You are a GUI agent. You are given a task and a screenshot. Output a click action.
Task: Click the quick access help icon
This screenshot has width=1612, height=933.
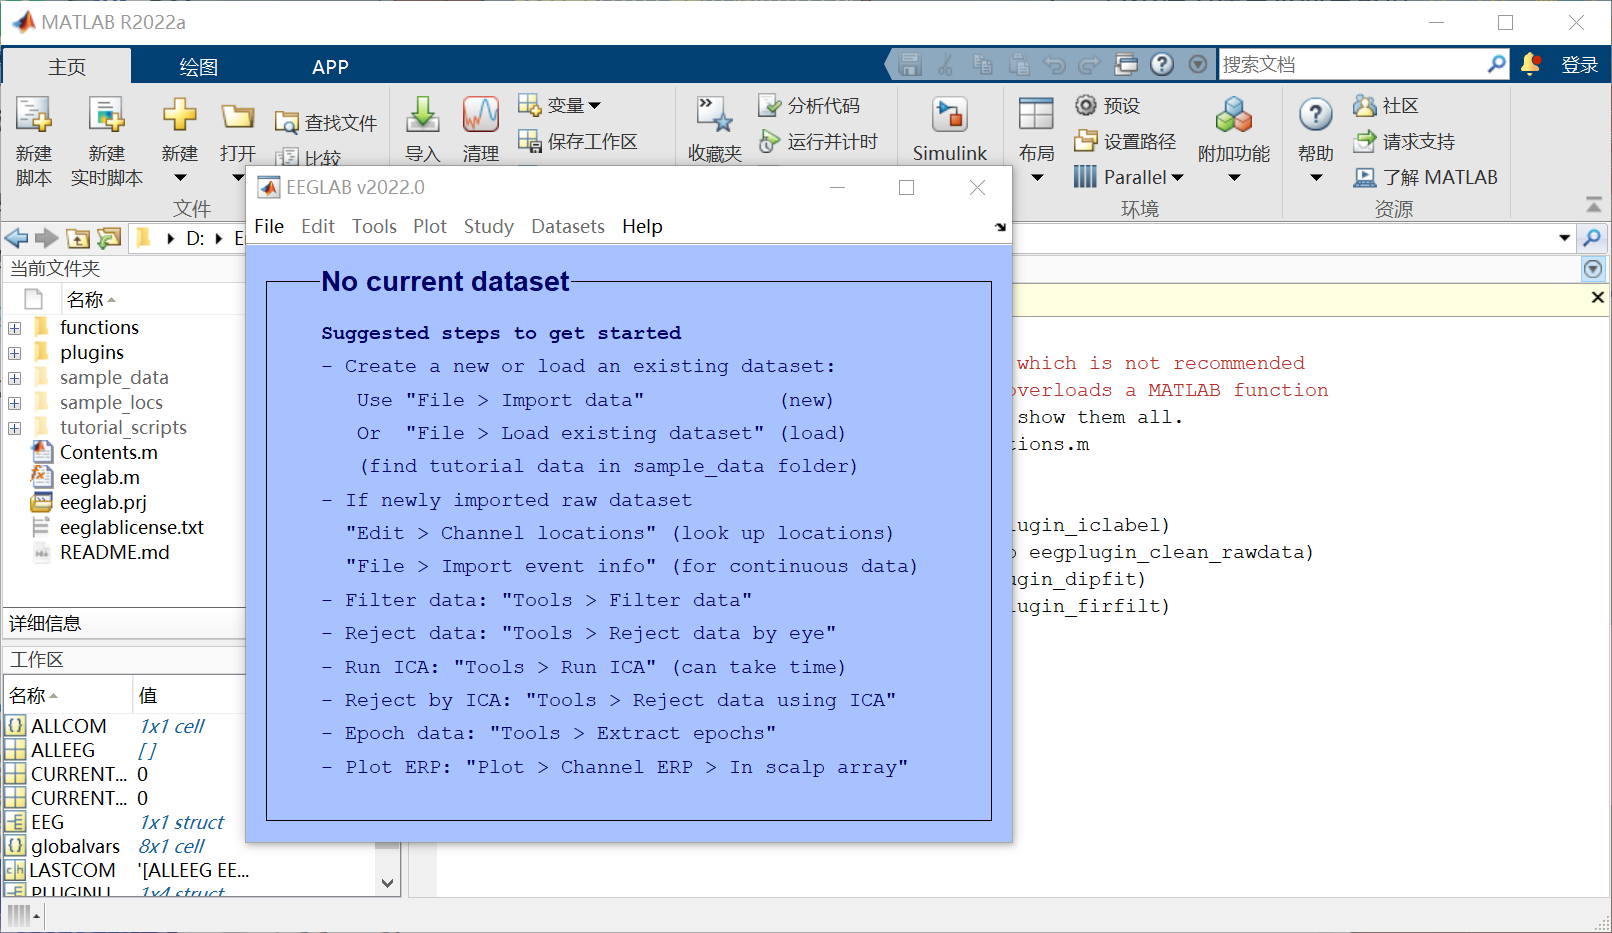[1162, 64]
